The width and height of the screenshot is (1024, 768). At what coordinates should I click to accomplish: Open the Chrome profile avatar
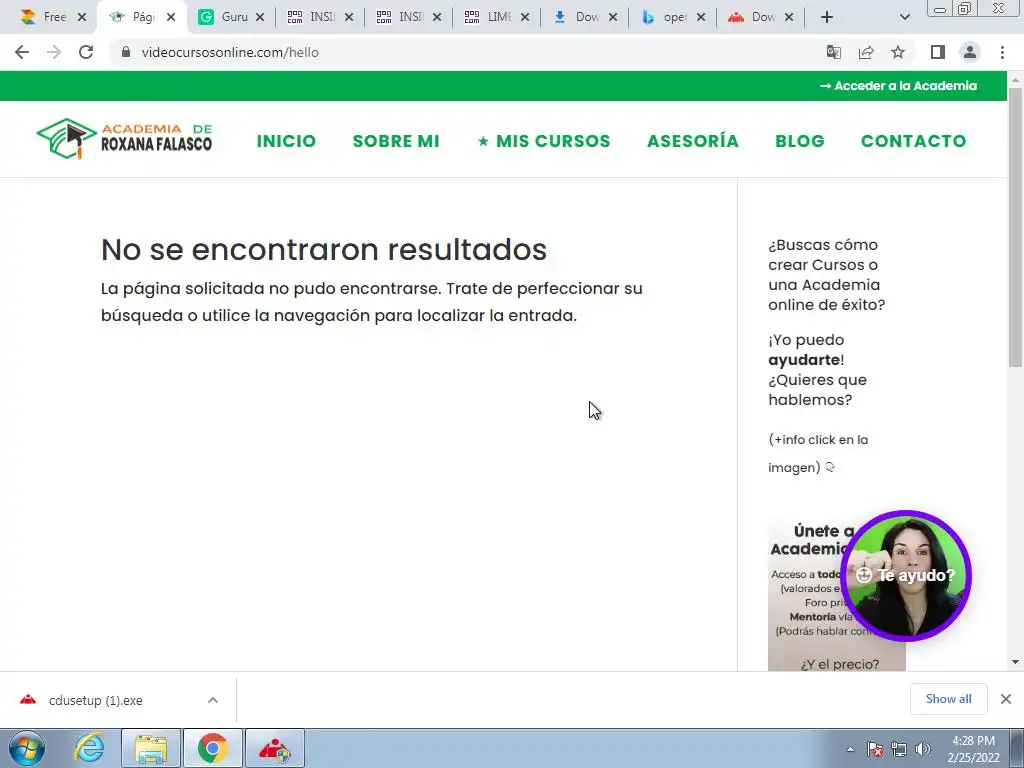pos(970,52)
